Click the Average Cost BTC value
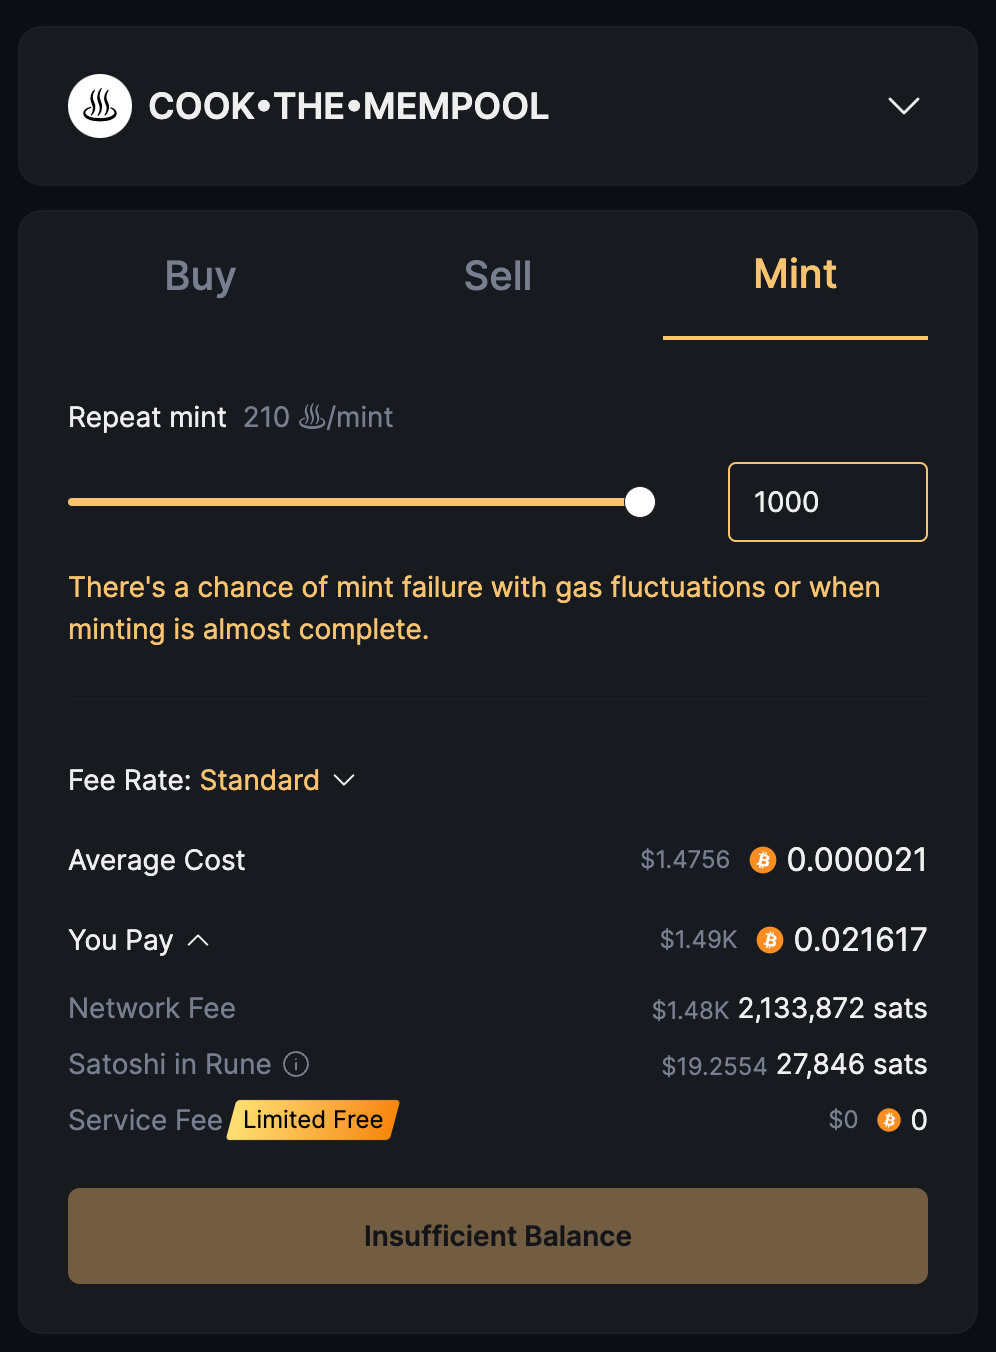Image resolution: width=996 pixels, height=1352 pixels. [857, 860]
